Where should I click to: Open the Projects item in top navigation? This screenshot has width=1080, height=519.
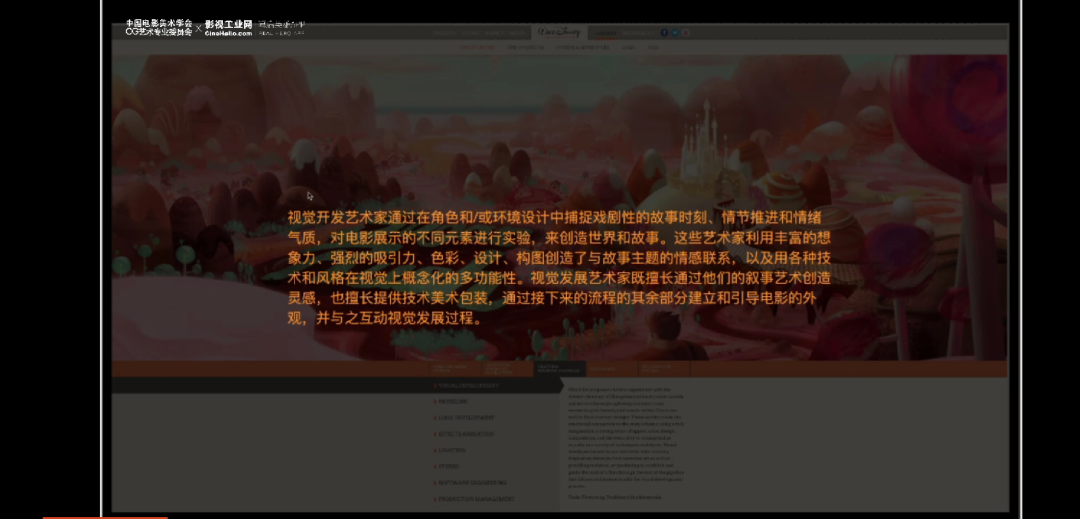pos(444,33)
